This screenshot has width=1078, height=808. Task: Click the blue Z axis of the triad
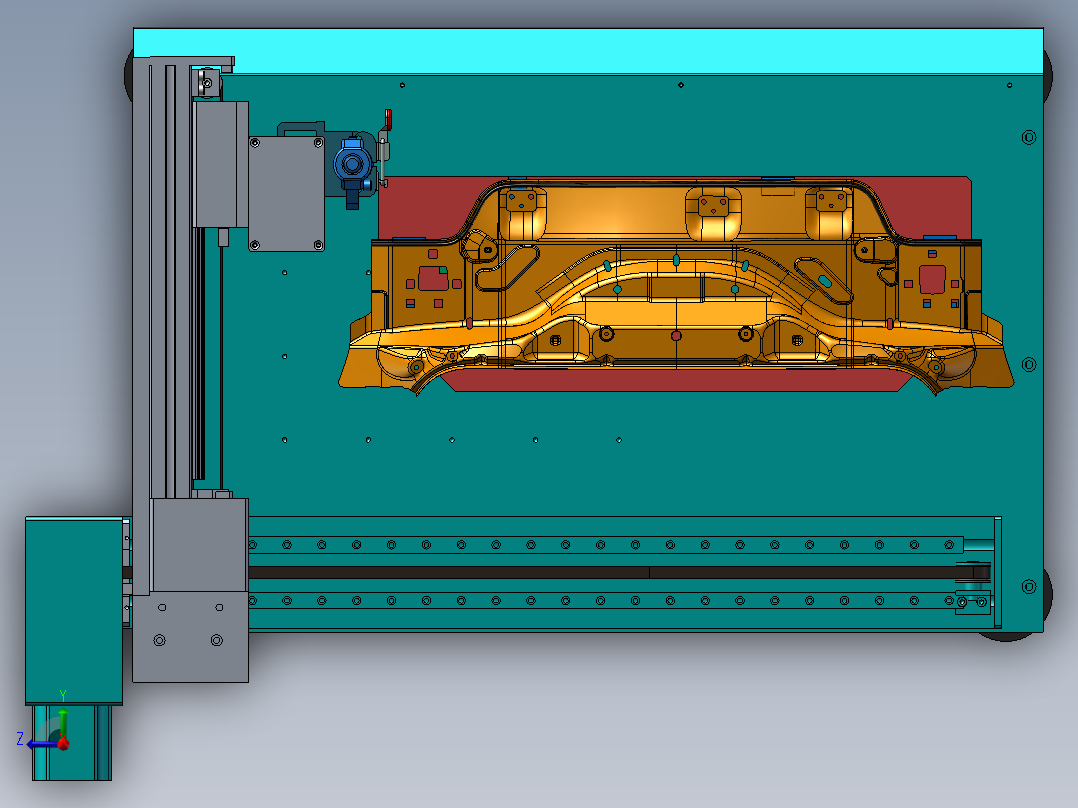[x=41, y=744]
